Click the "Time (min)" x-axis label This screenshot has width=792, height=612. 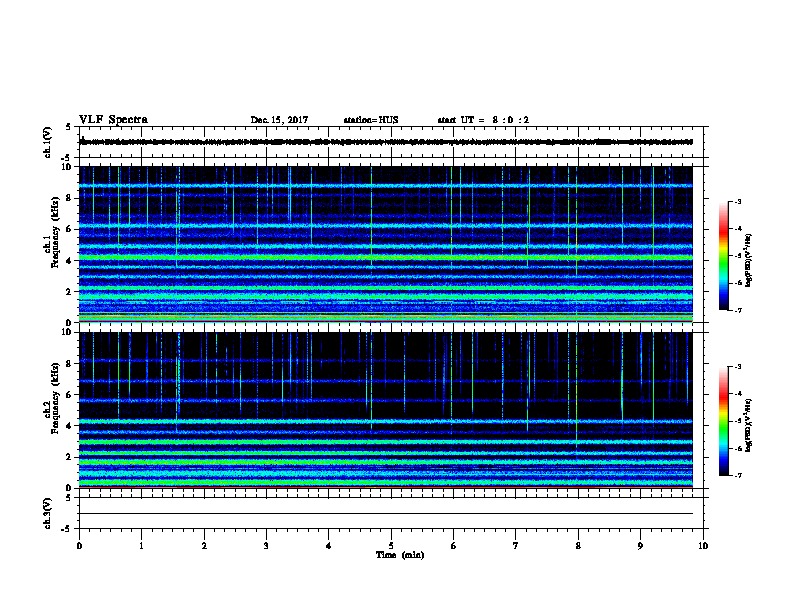(x=400, y=555)
